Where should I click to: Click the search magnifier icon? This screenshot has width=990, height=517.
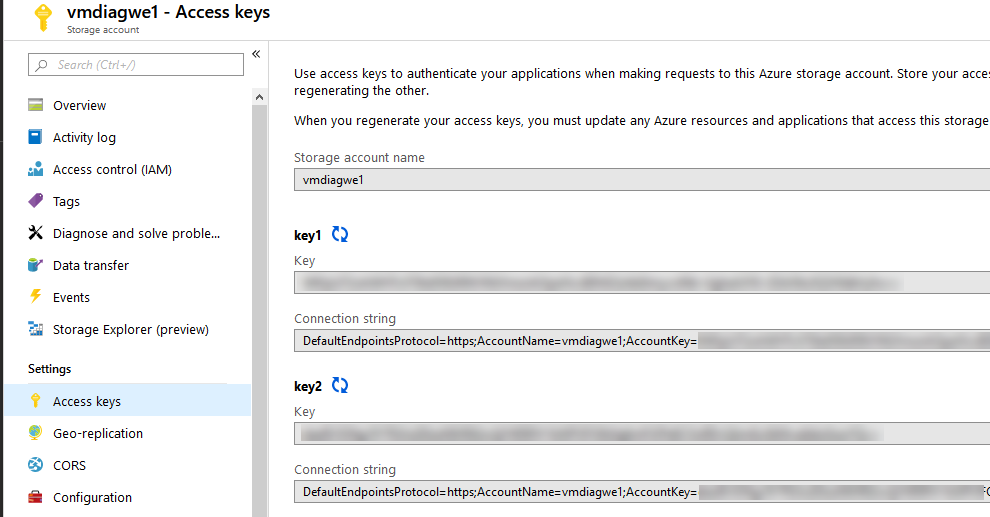42,65
